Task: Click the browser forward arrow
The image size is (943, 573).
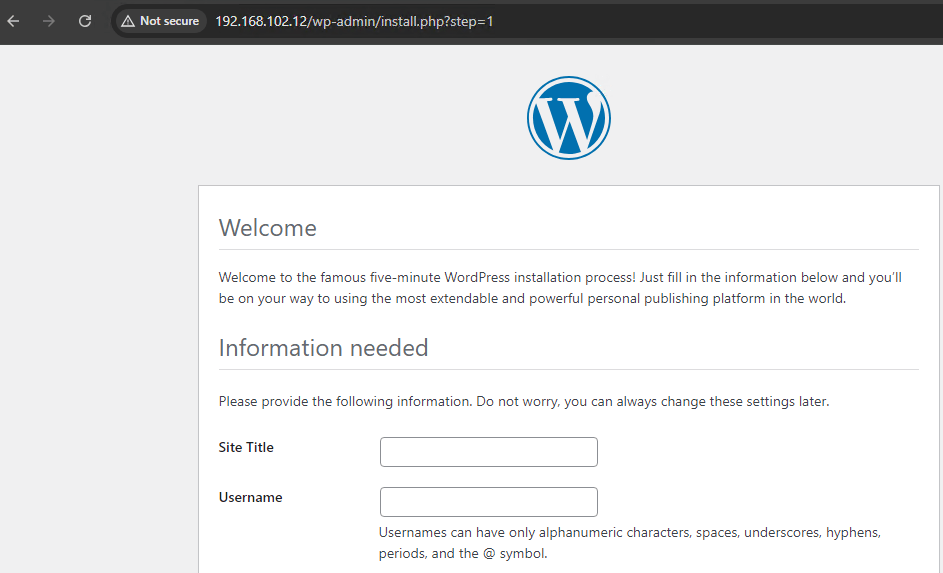Action: coord(49,21)
